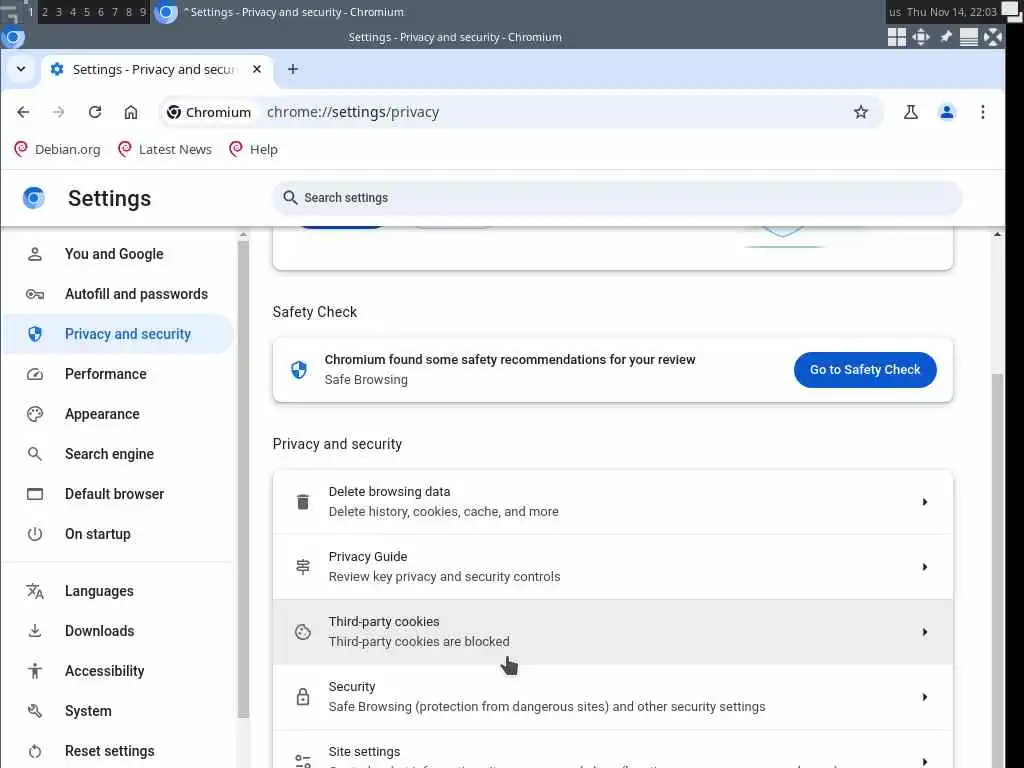Screen dimensions: 1024x768
Task: Click the Privacy Guide signpost icon
Action: click(303, 567)
